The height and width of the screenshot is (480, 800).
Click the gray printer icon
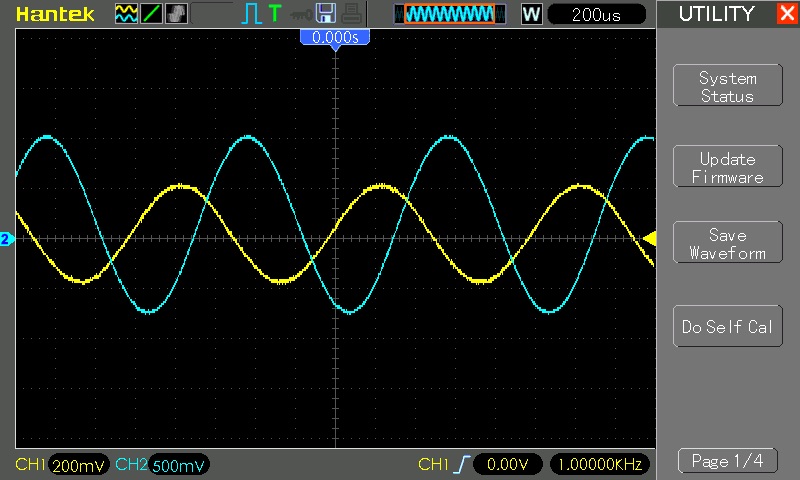[x=352, y=14]
